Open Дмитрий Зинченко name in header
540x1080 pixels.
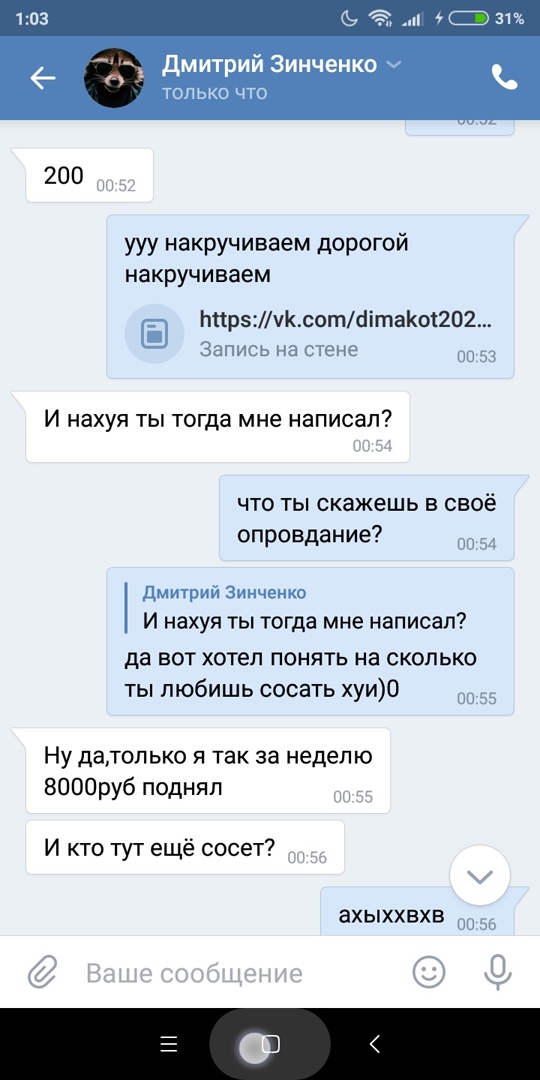pyautogui.click(x=269, y=64)
